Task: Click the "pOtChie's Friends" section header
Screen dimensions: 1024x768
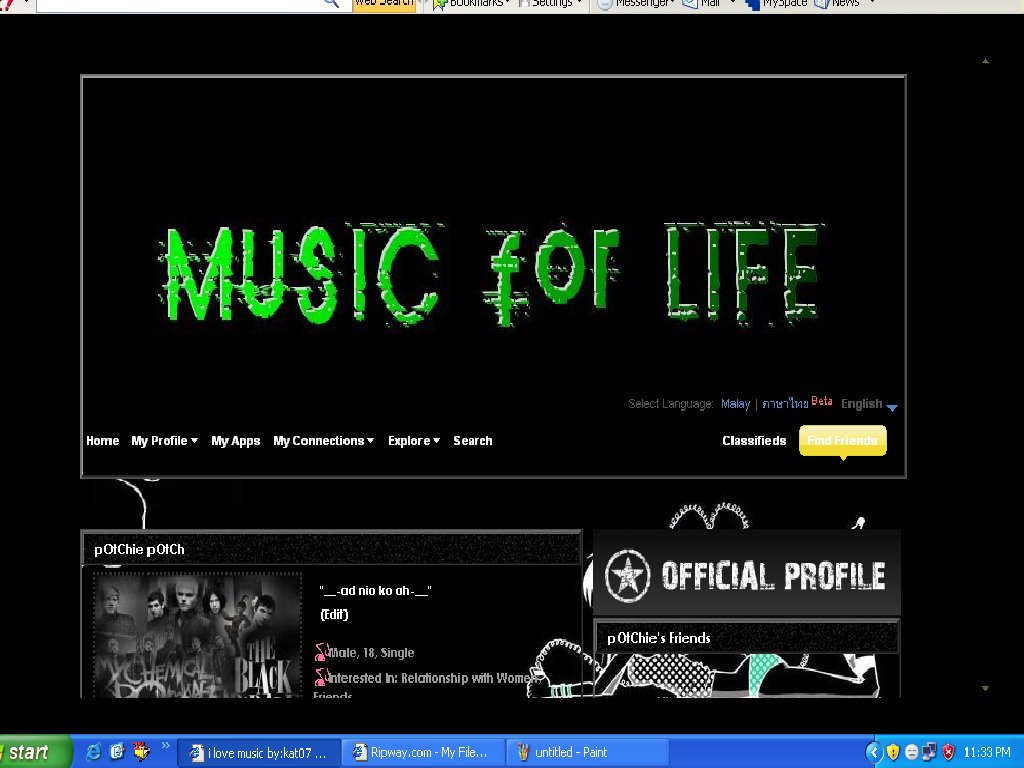Action: (x=659, y=638)
